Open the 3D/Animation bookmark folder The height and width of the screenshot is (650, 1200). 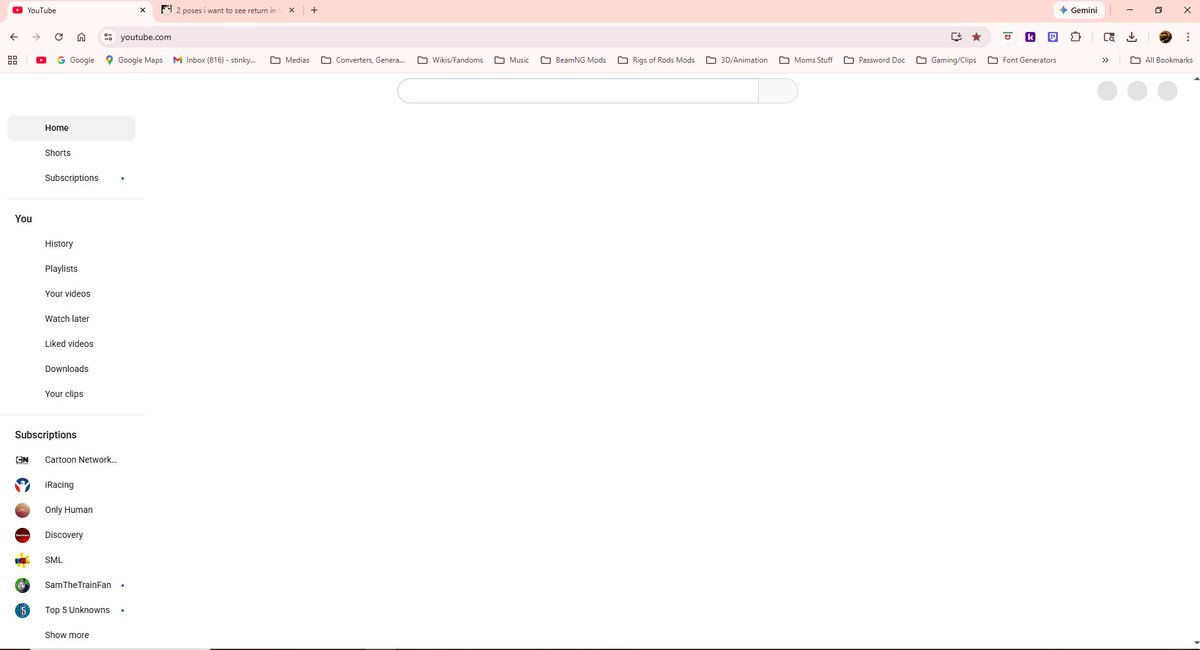[737, 60]
